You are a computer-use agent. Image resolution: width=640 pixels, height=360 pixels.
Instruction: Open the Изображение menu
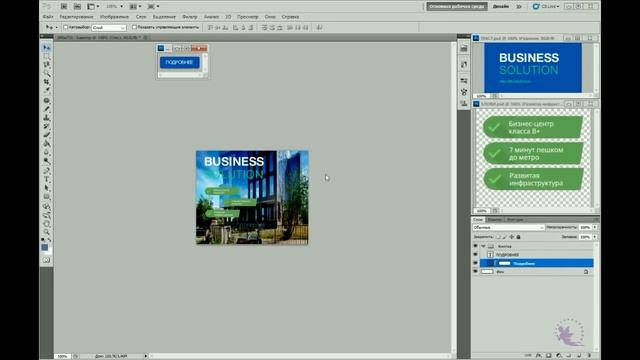click(x=114, y=17)
